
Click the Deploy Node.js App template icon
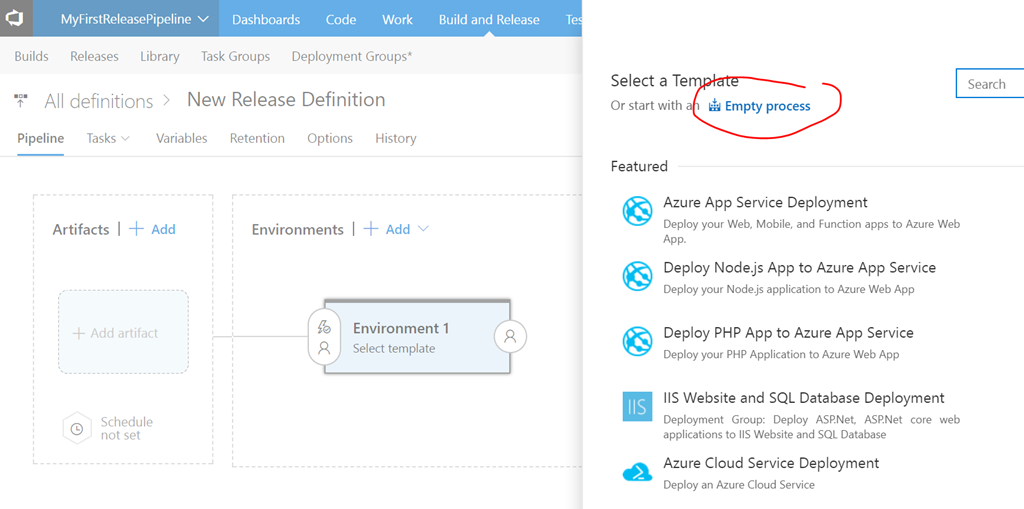point(637,276)
